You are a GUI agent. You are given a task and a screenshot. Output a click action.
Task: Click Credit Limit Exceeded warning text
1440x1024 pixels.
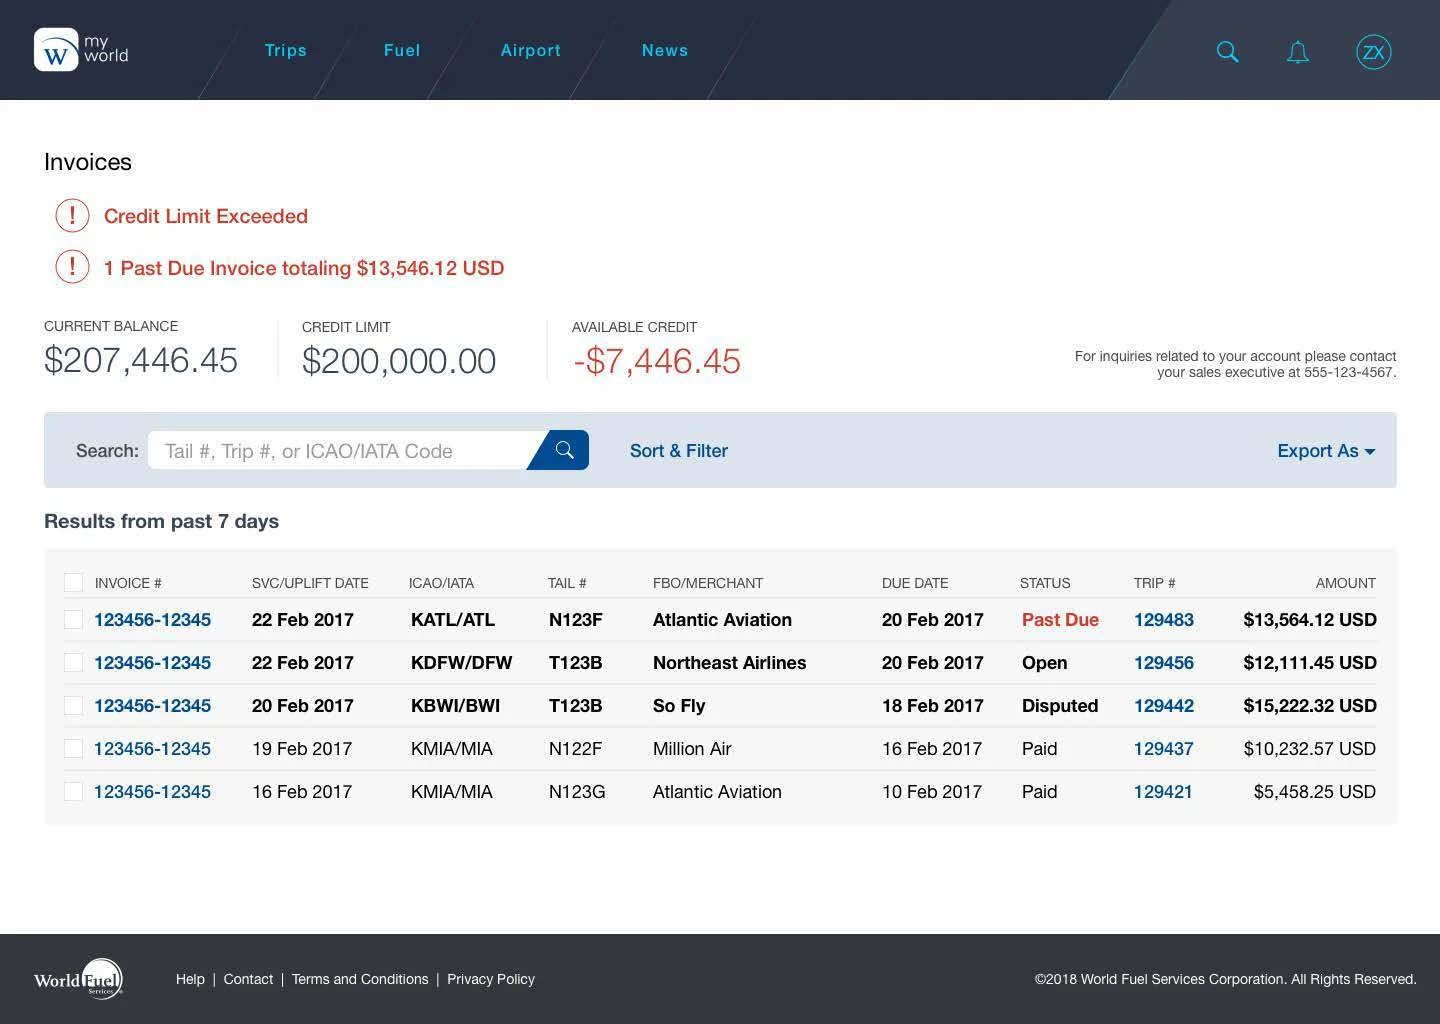point(206,216)
